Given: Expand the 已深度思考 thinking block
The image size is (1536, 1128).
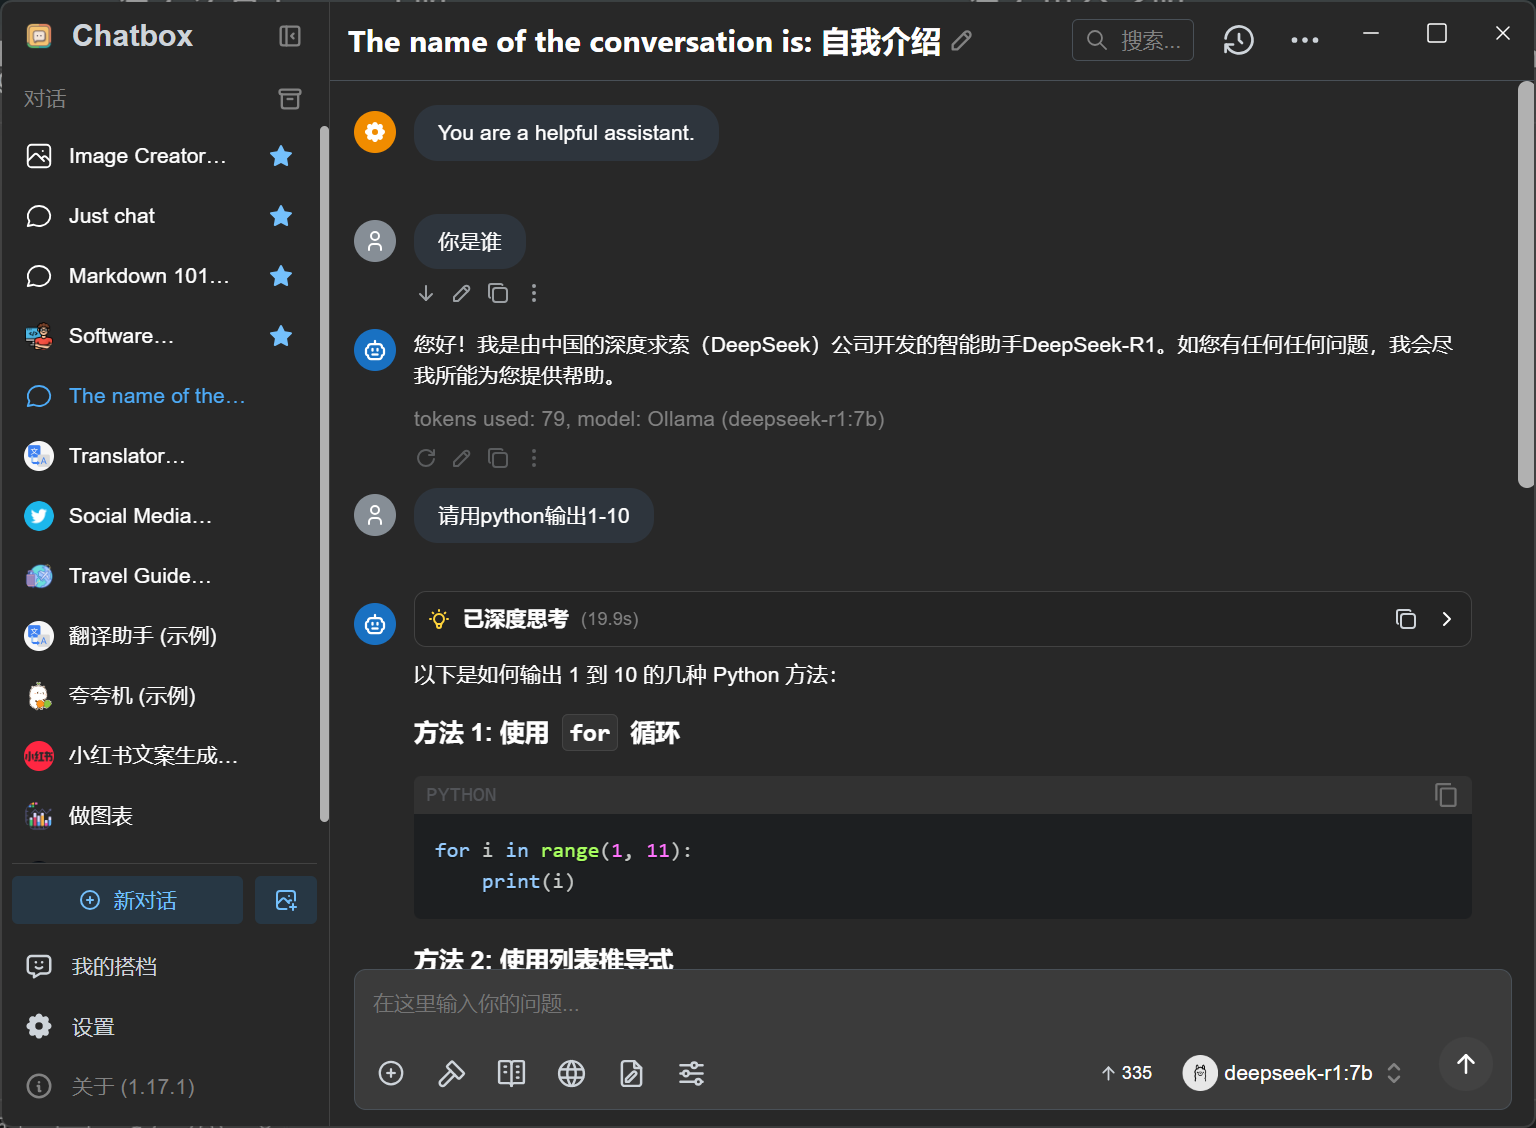Looking at the screenshot, I should [1447, 619].
